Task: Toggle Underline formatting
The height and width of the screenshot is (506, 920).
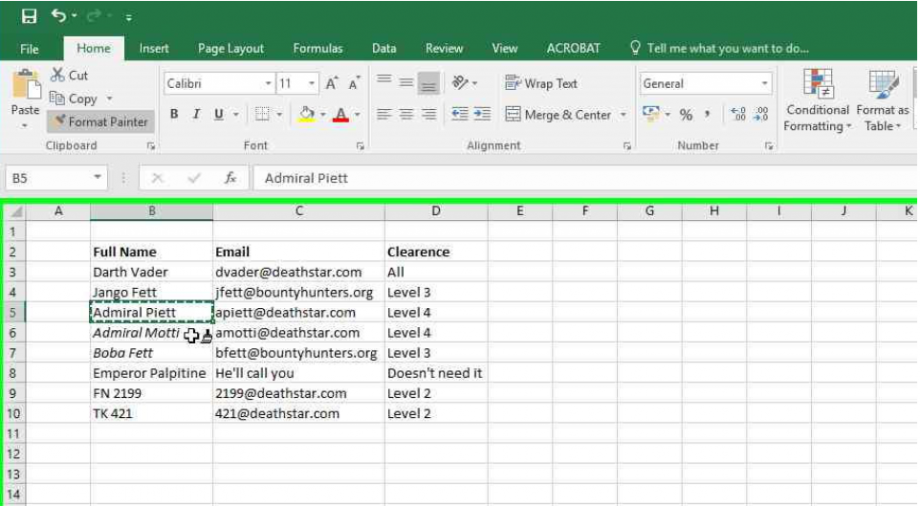Action: pos(219,114)
